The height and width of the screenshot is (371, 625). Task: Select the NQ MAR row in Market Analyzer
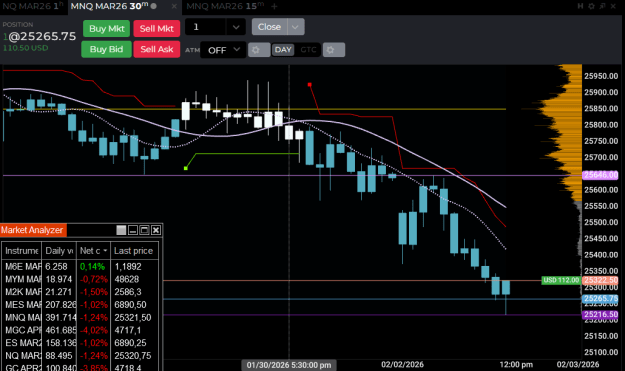pyautogui.click(x=80, y=355)
